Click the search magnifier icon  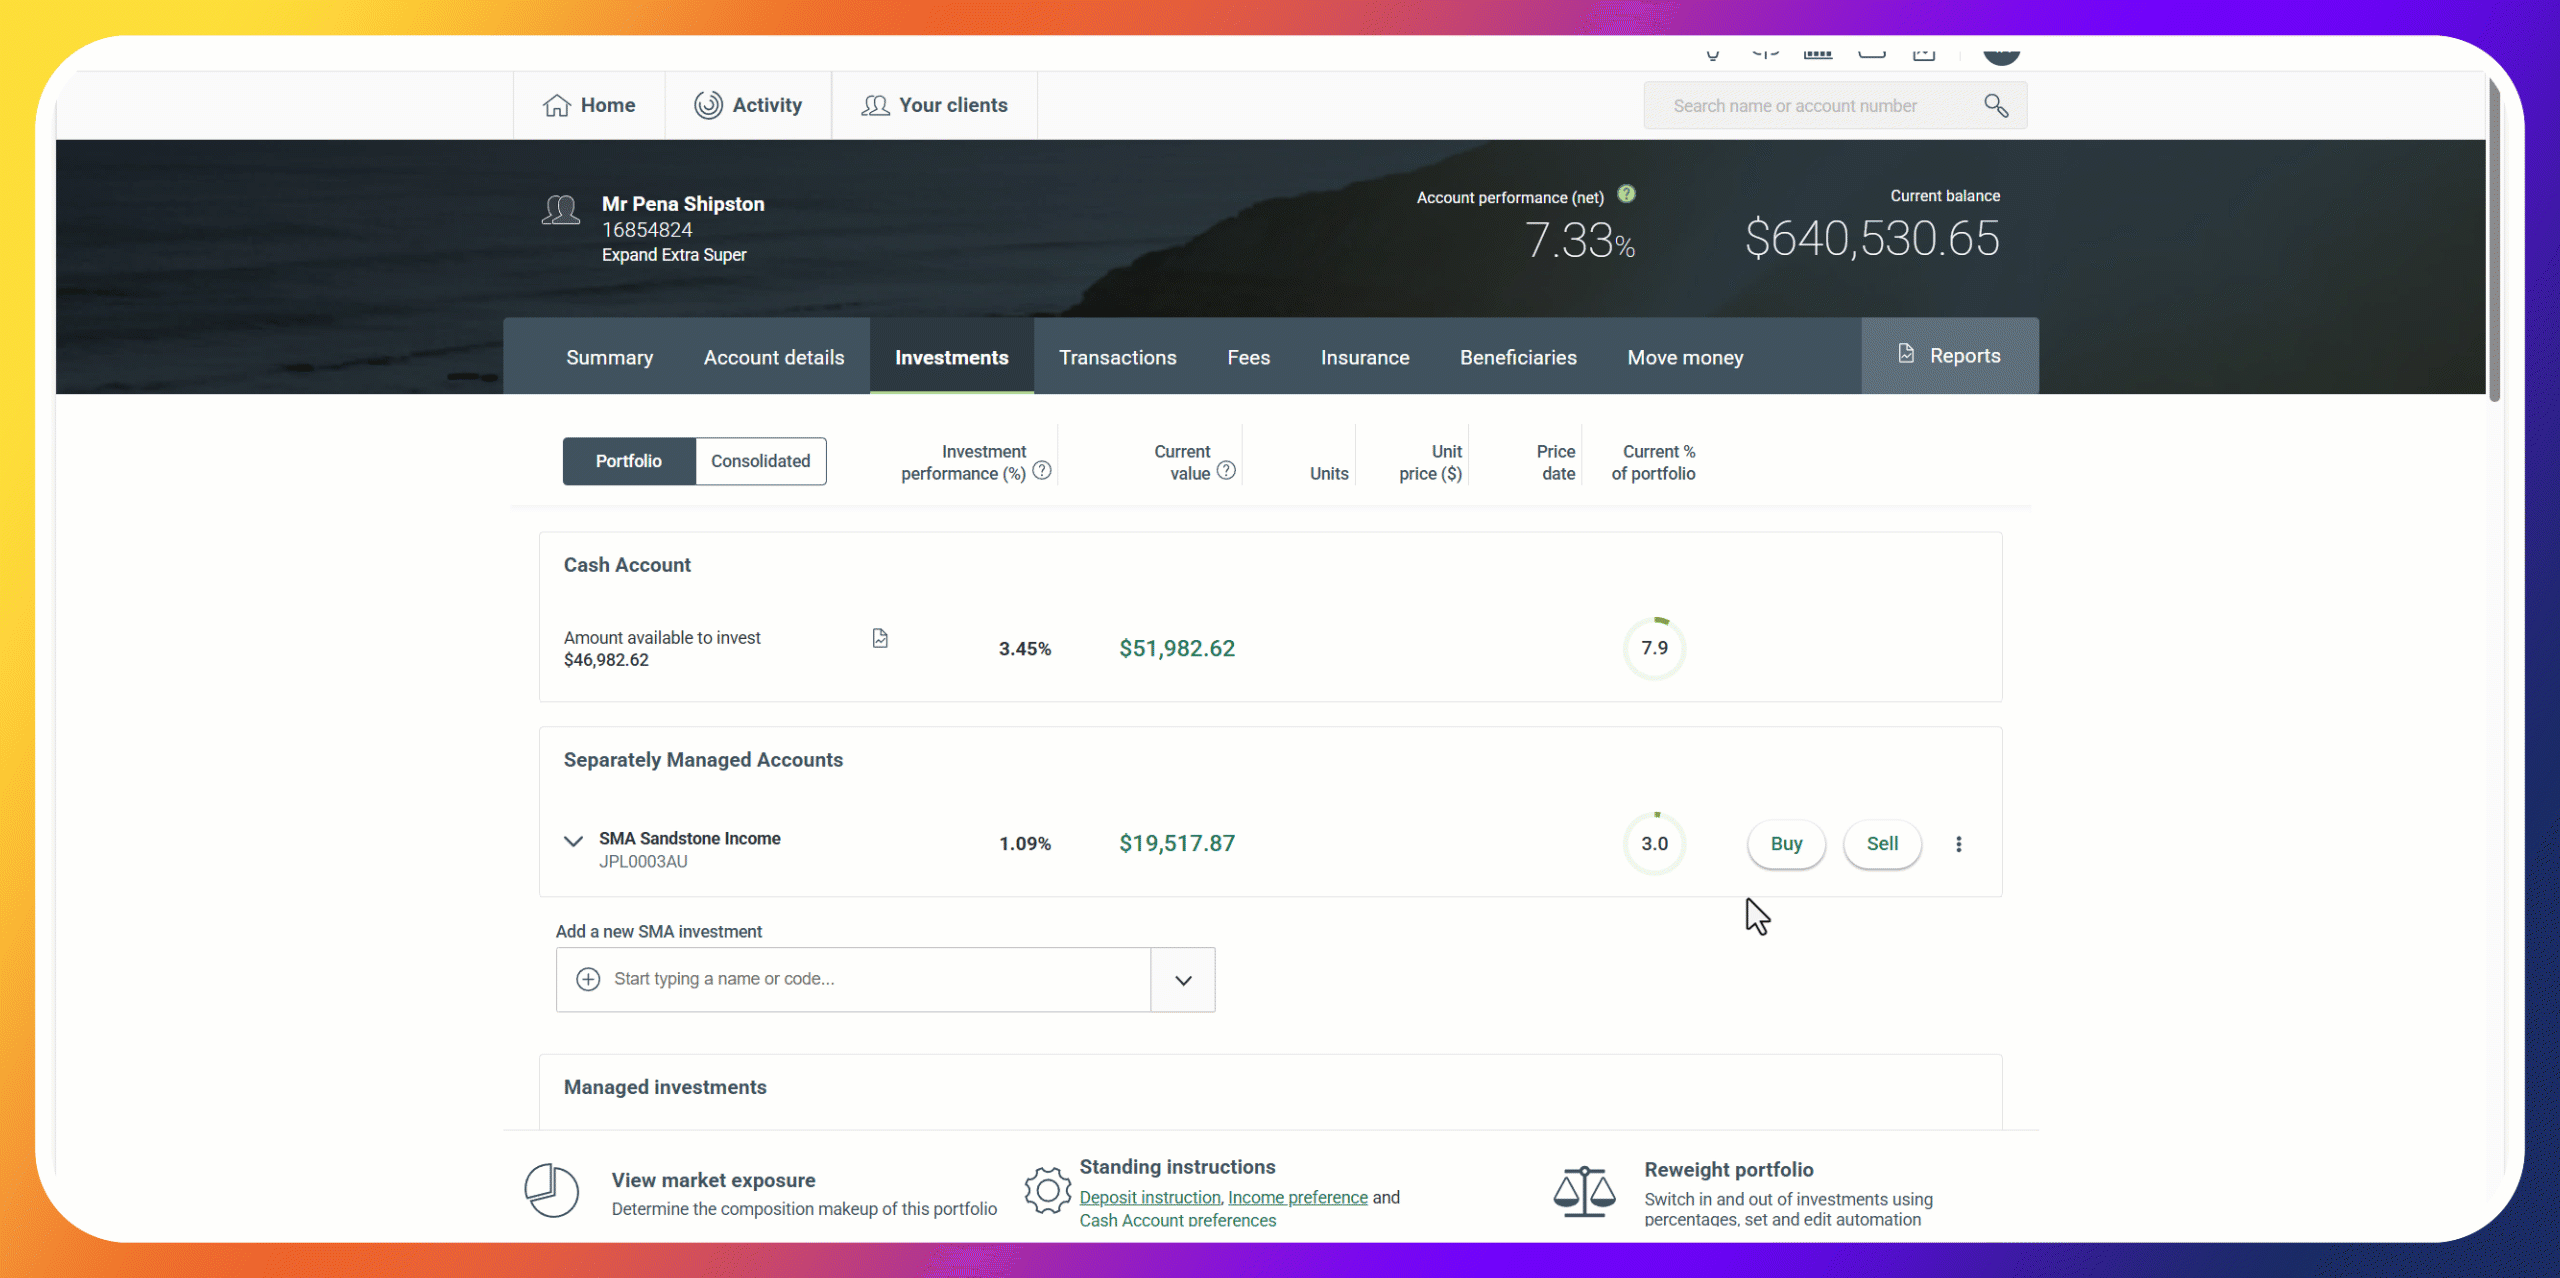[x=1996, y=106]
